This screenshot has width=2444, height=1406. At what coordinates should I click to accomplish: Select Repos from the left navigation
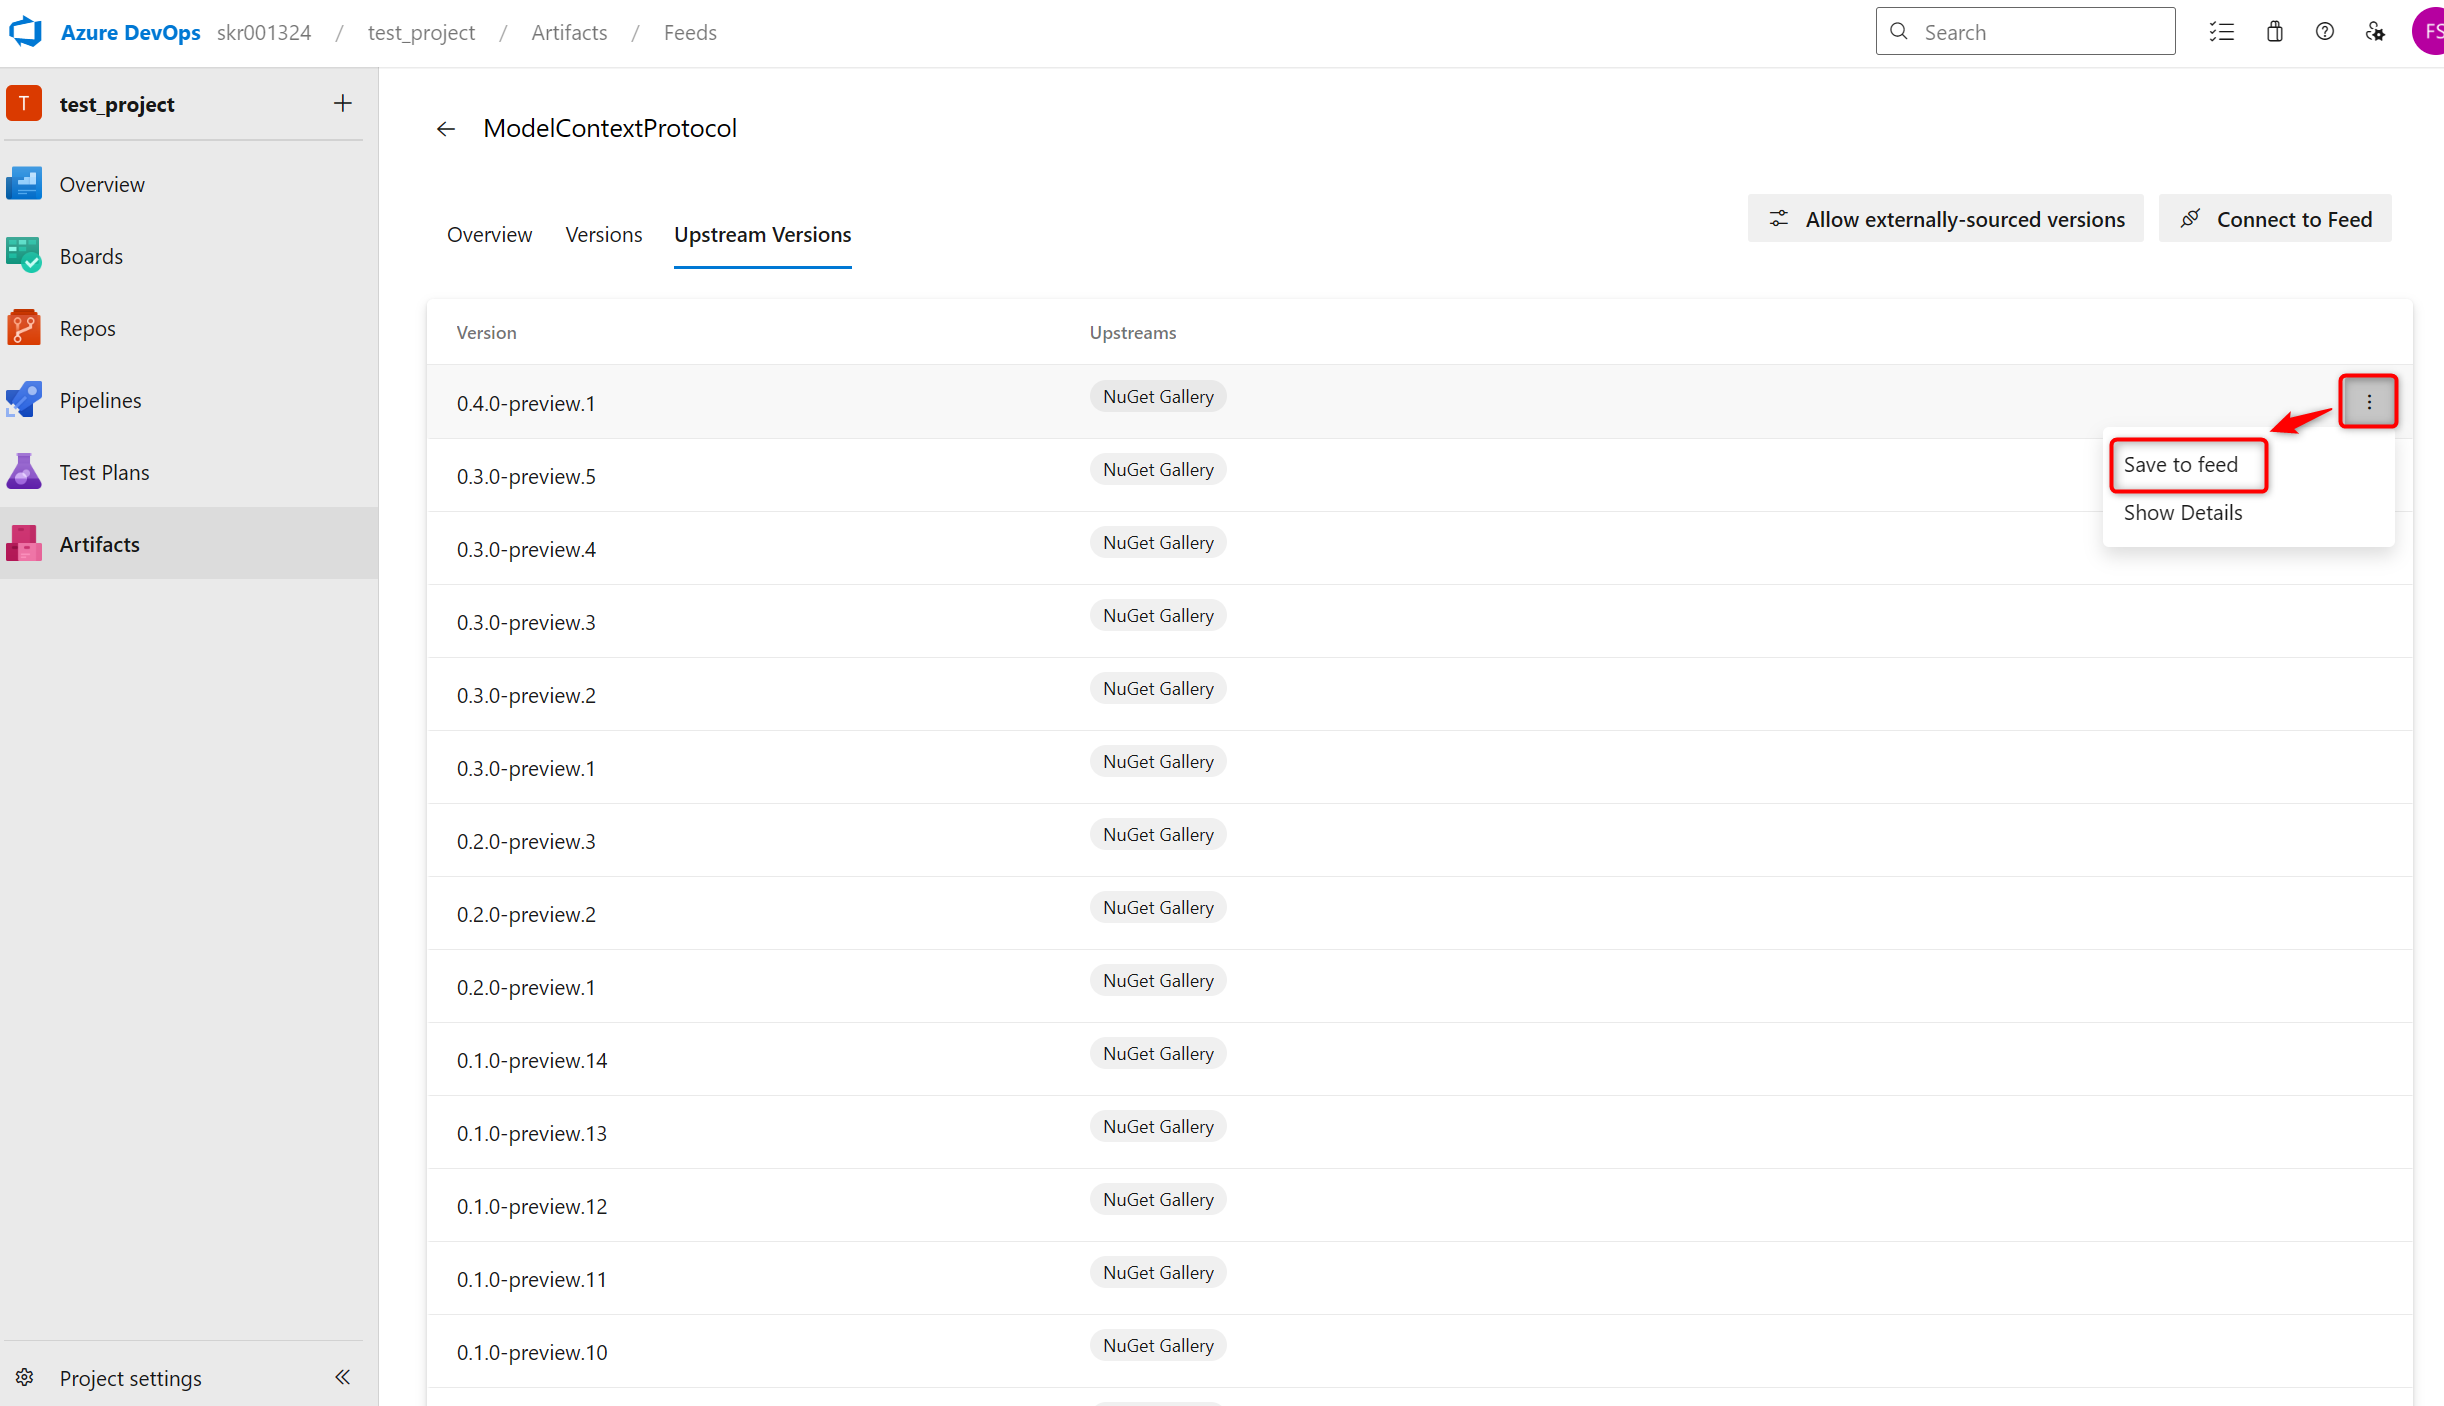86,327
